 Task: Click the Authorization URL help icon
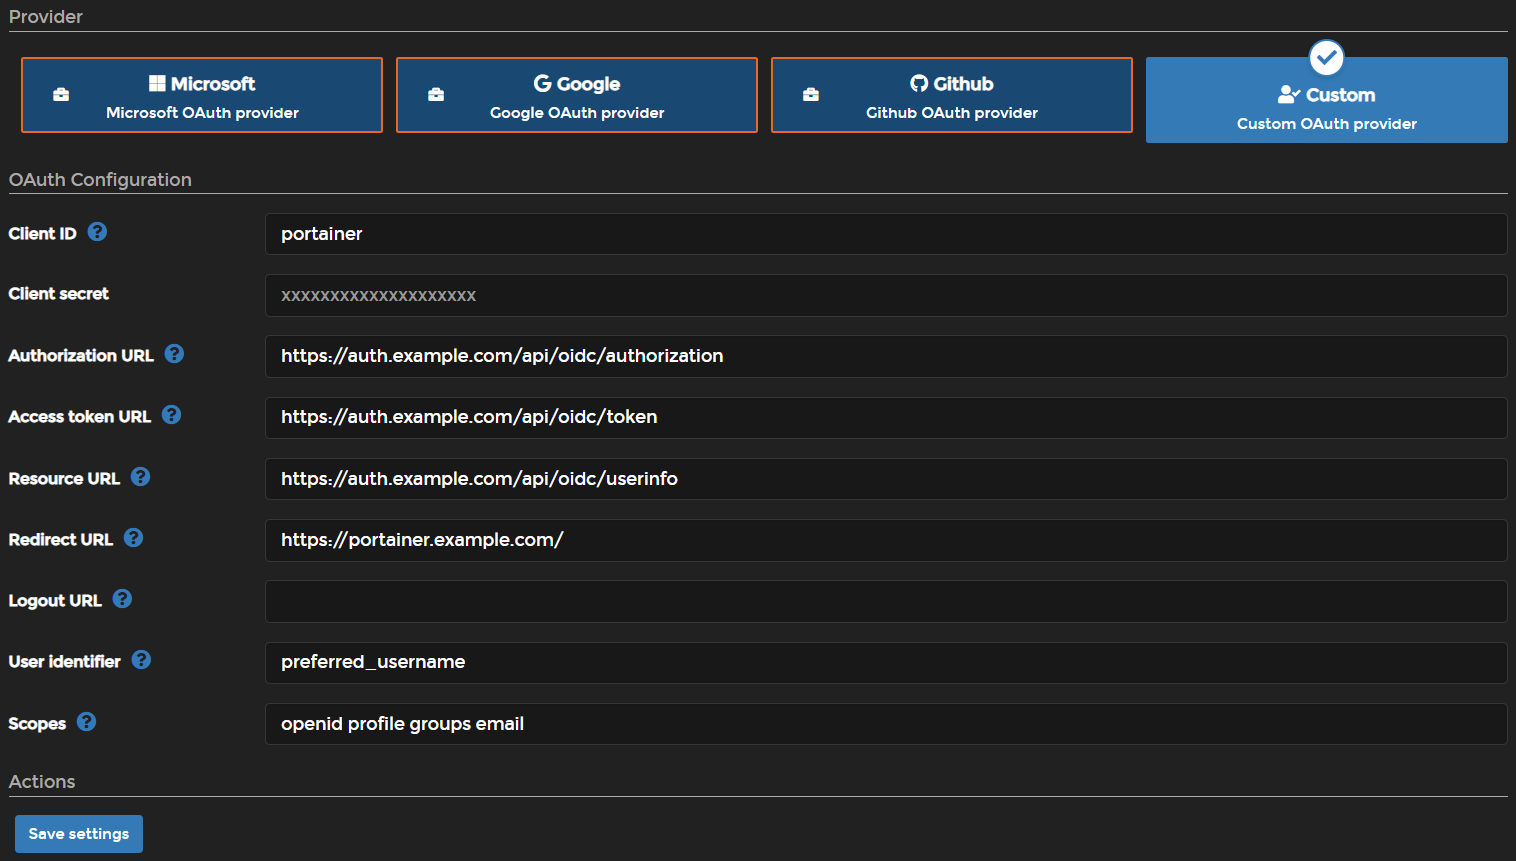[174, 354]
